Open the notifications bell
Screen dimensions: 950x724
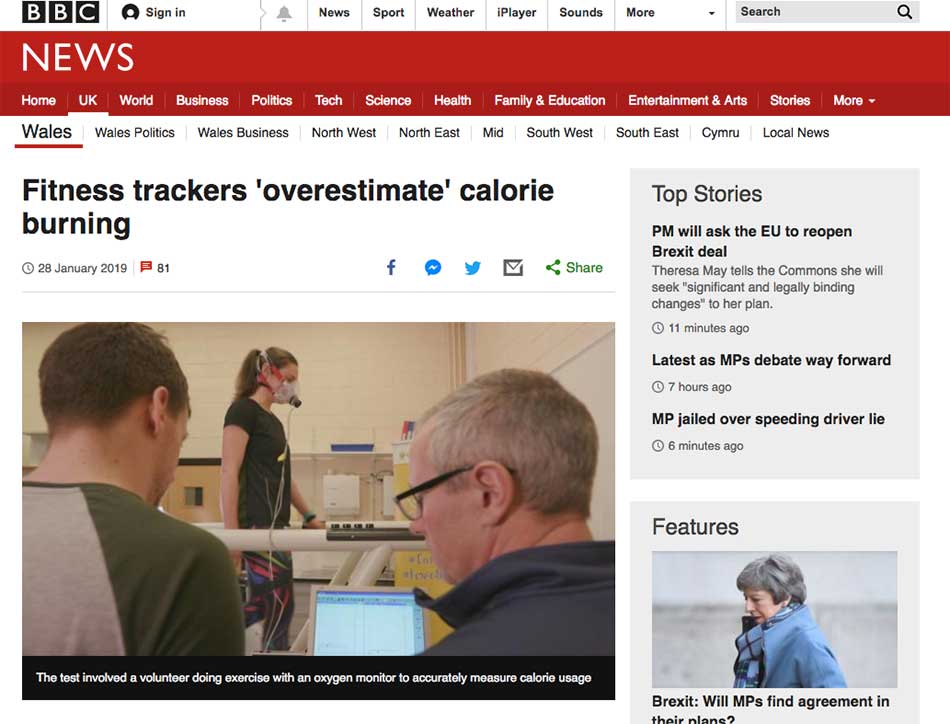(284, 13)
